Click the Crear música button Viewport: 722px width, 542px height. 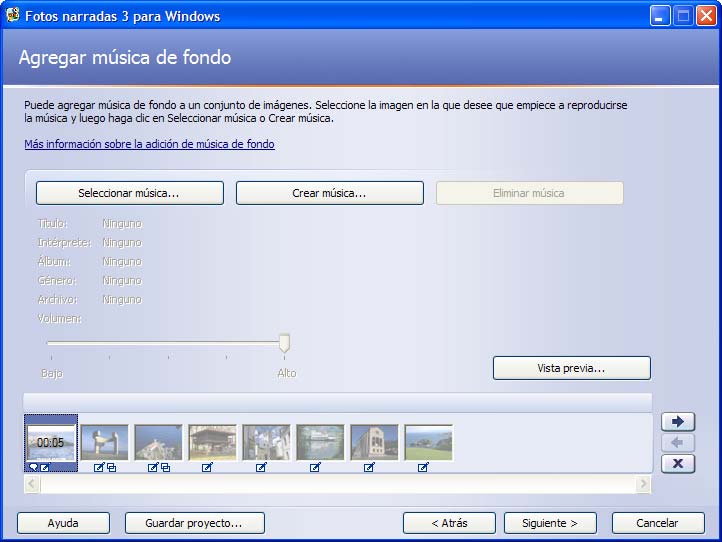pos(330,193)
